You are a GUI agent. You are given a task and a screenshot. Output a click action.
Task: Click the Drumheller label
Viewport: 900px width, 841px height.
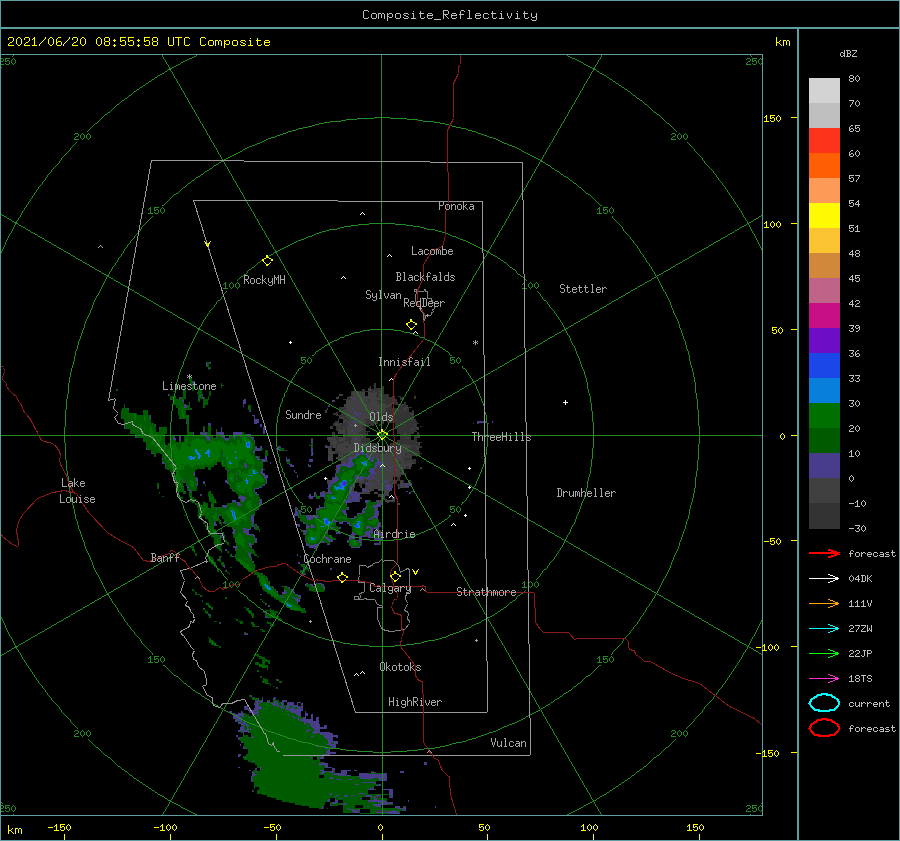tap(586, 493)
